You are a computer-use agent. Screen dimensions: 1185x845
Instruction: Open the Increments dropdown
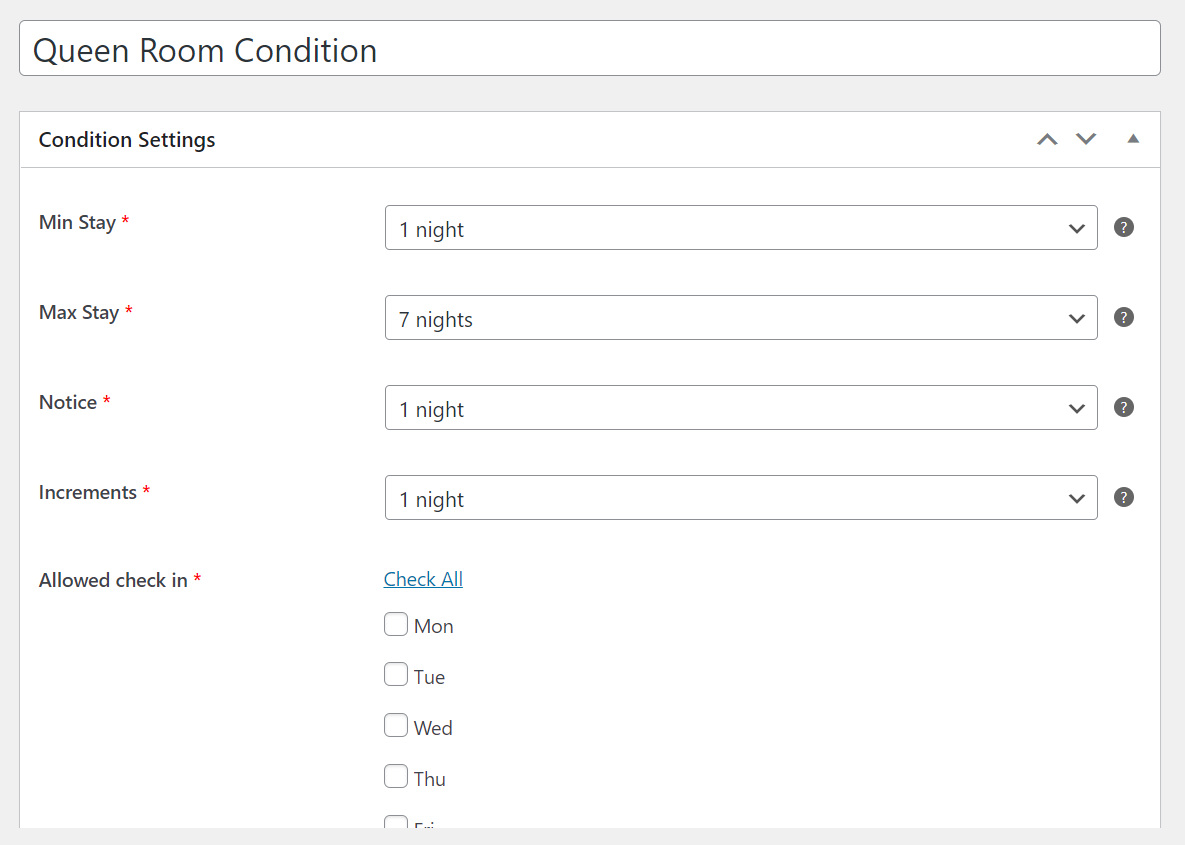[741, 497]
